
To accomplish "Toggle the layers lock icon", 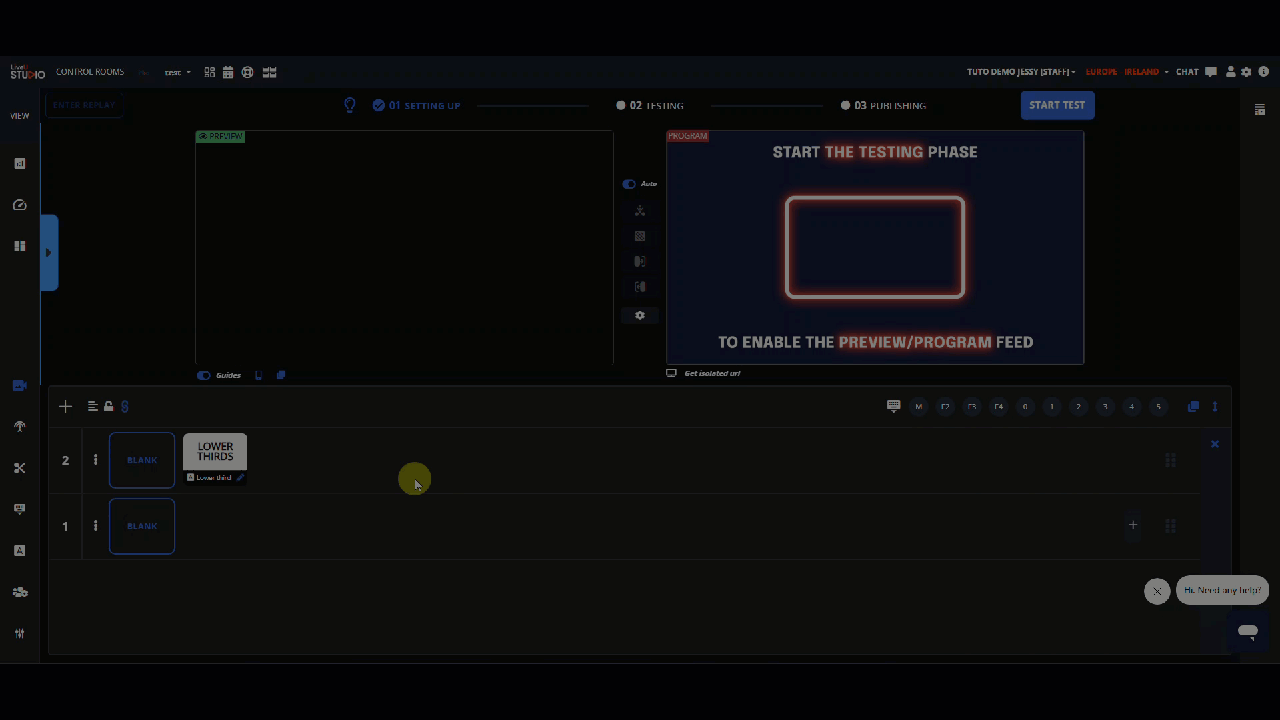I will coord(109,406).
